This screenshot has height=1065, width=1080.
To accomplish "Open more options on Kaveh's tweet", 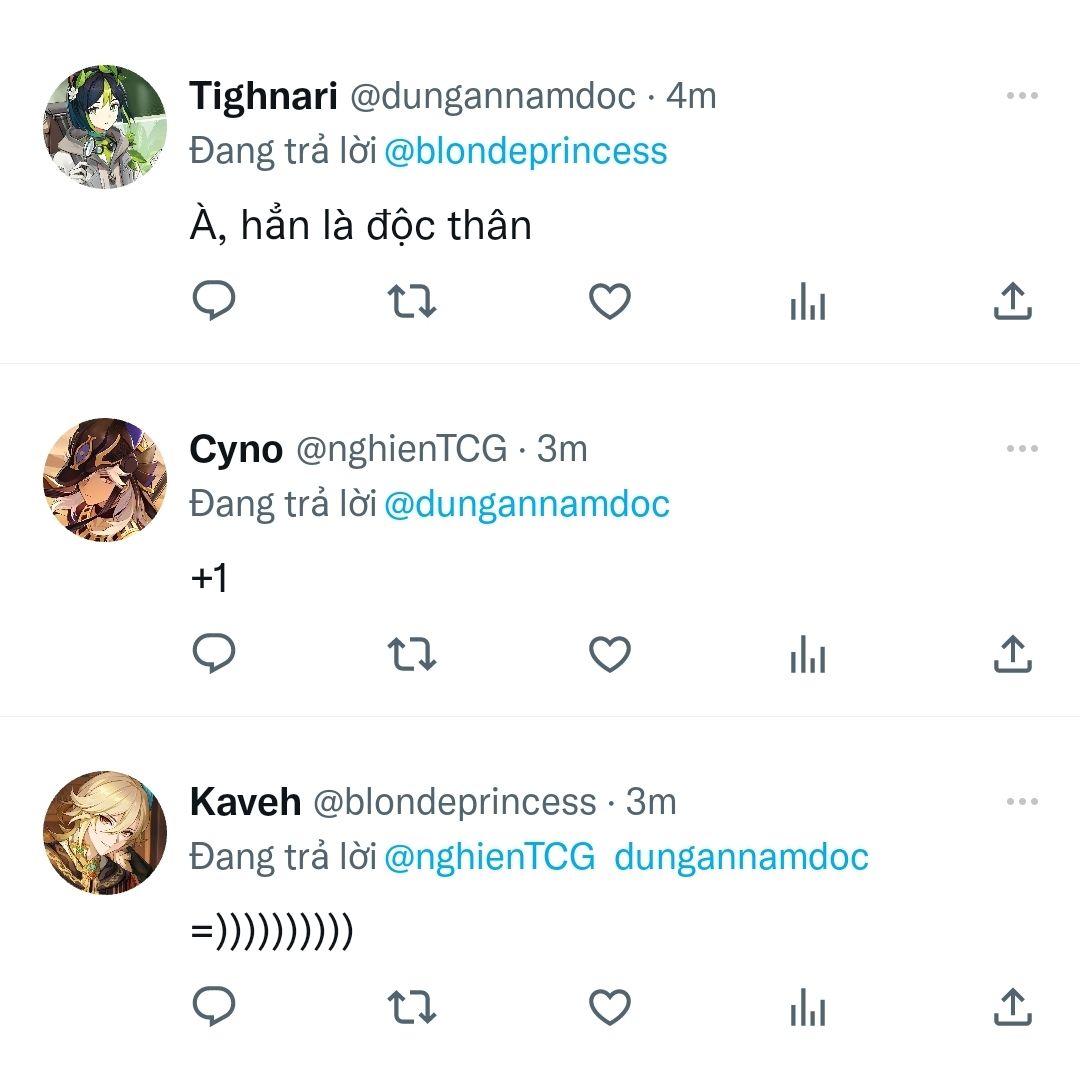I will pyautogui.click(x=1022, y=802).
